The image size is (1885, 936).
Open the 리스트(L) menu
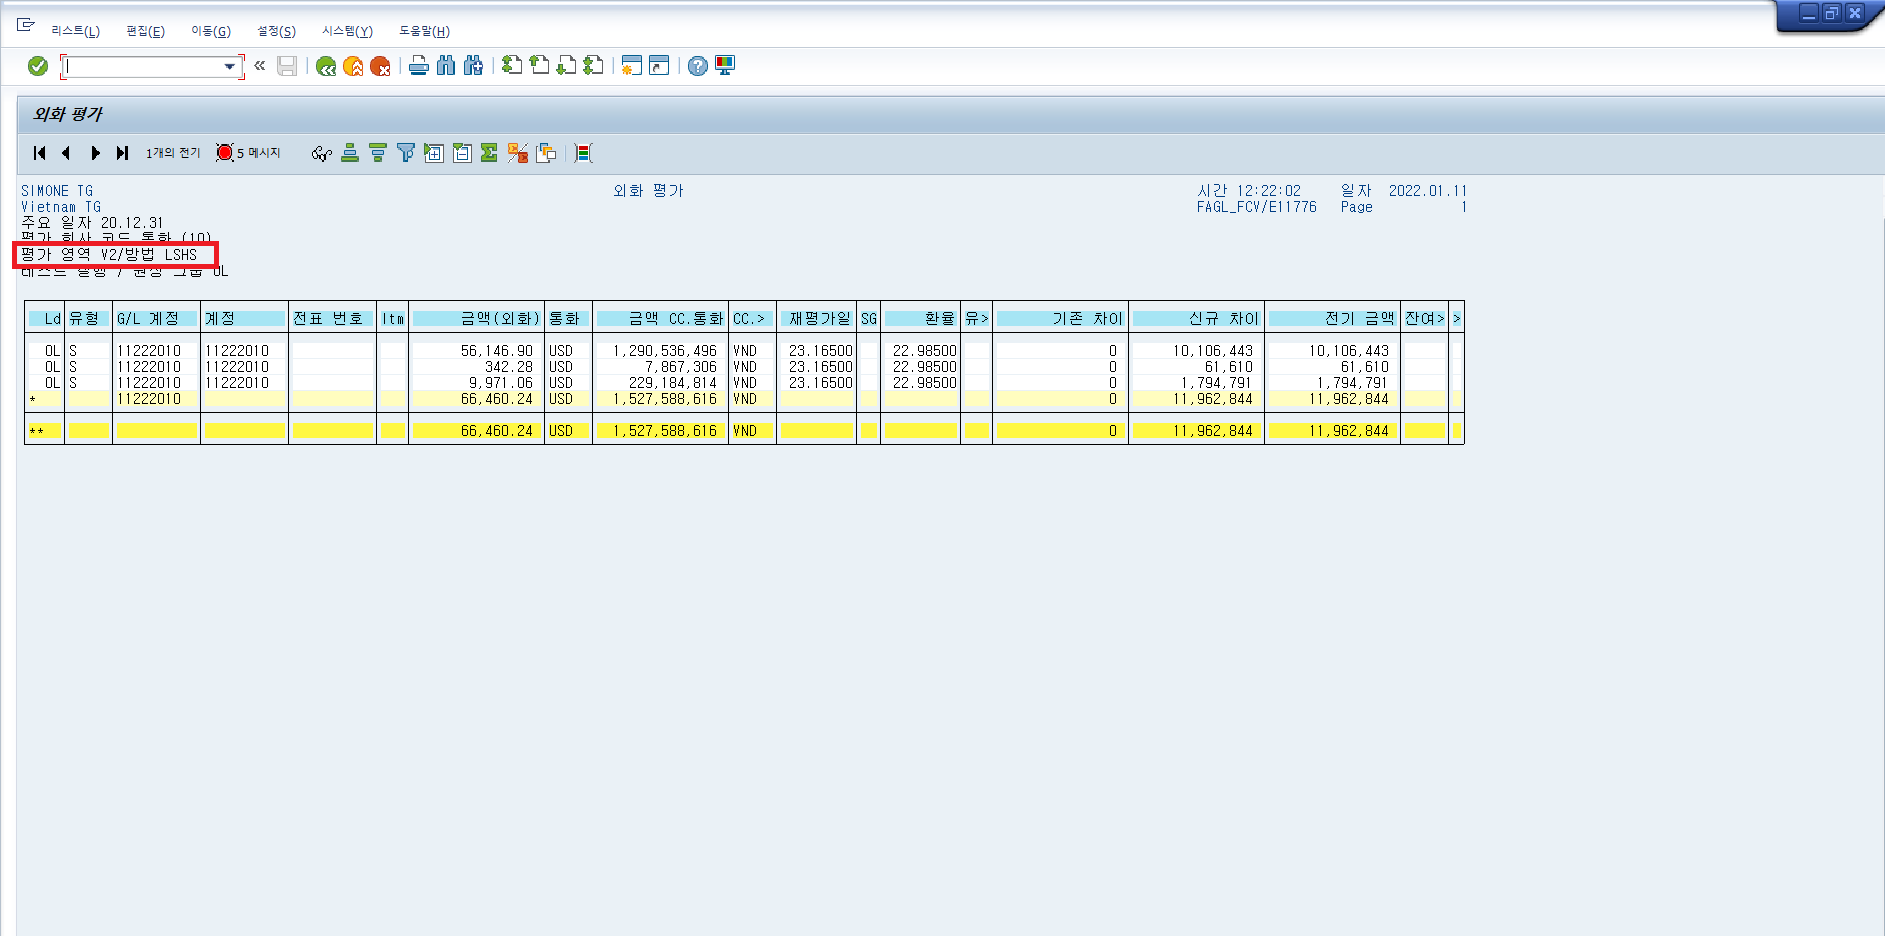pos(76,31)
